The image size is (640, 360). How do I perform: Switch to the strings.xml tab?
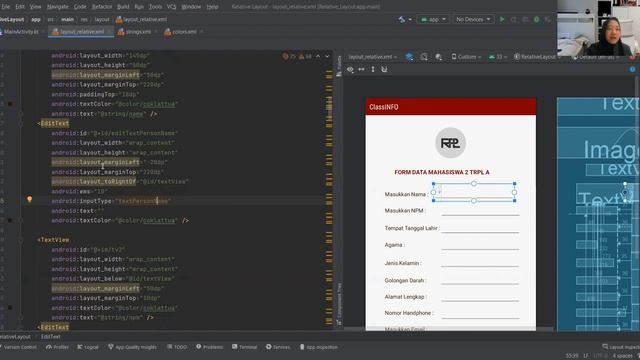click(x=138, y=31)
